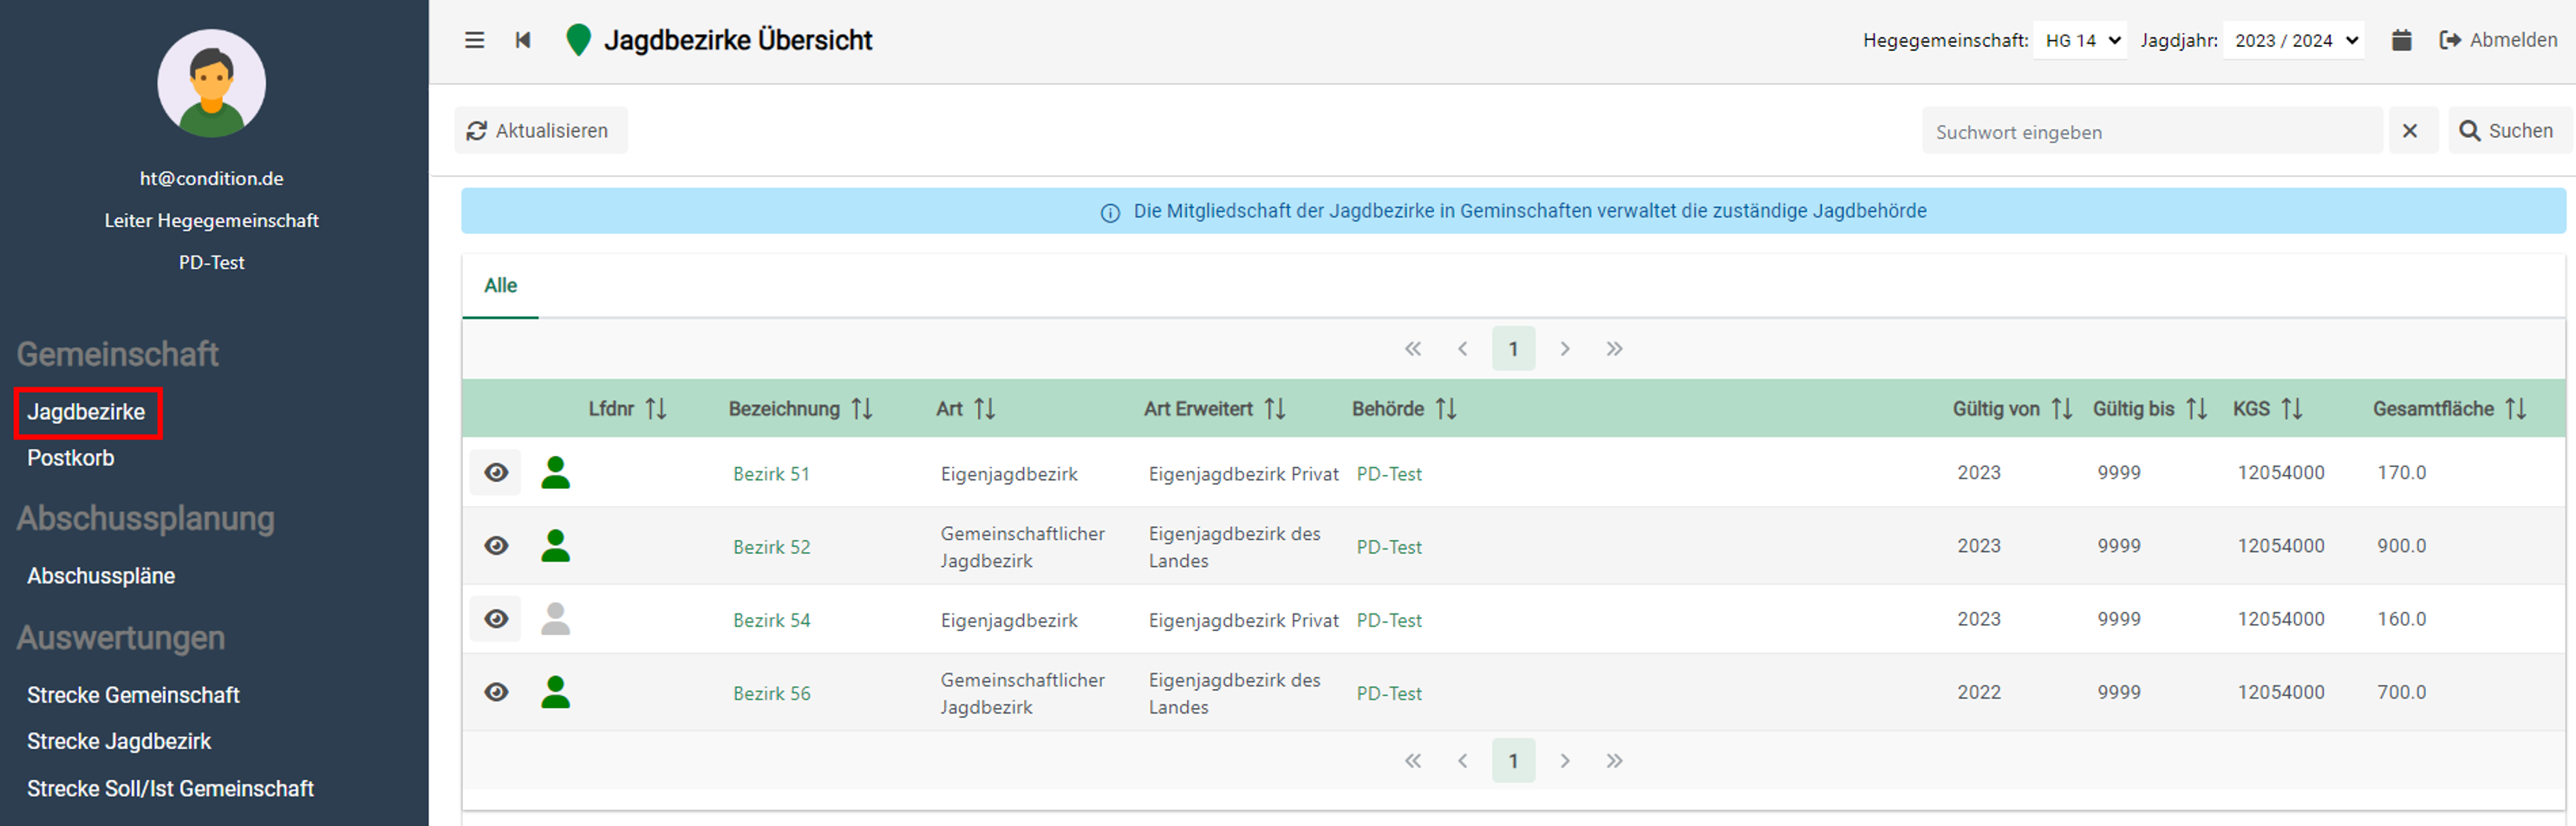
Task: Open the calendar icon in header
Action: [x=2400, y=40]
